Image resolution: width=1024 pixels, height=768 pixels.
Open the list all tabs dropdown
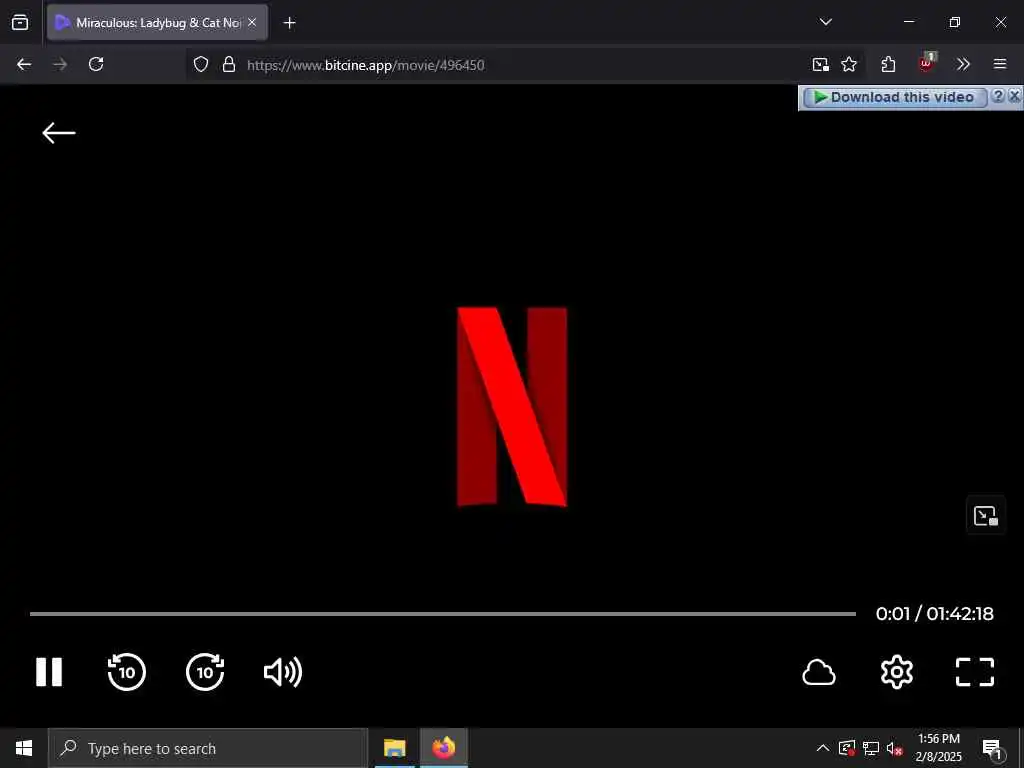click(825, 22)
